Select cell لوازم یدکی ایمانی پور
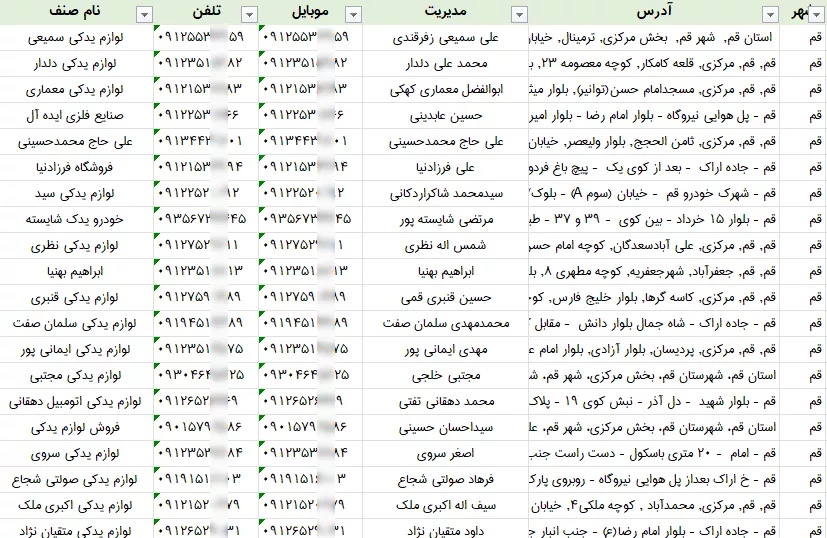This screenshot has width=827, height=538. 76,349
